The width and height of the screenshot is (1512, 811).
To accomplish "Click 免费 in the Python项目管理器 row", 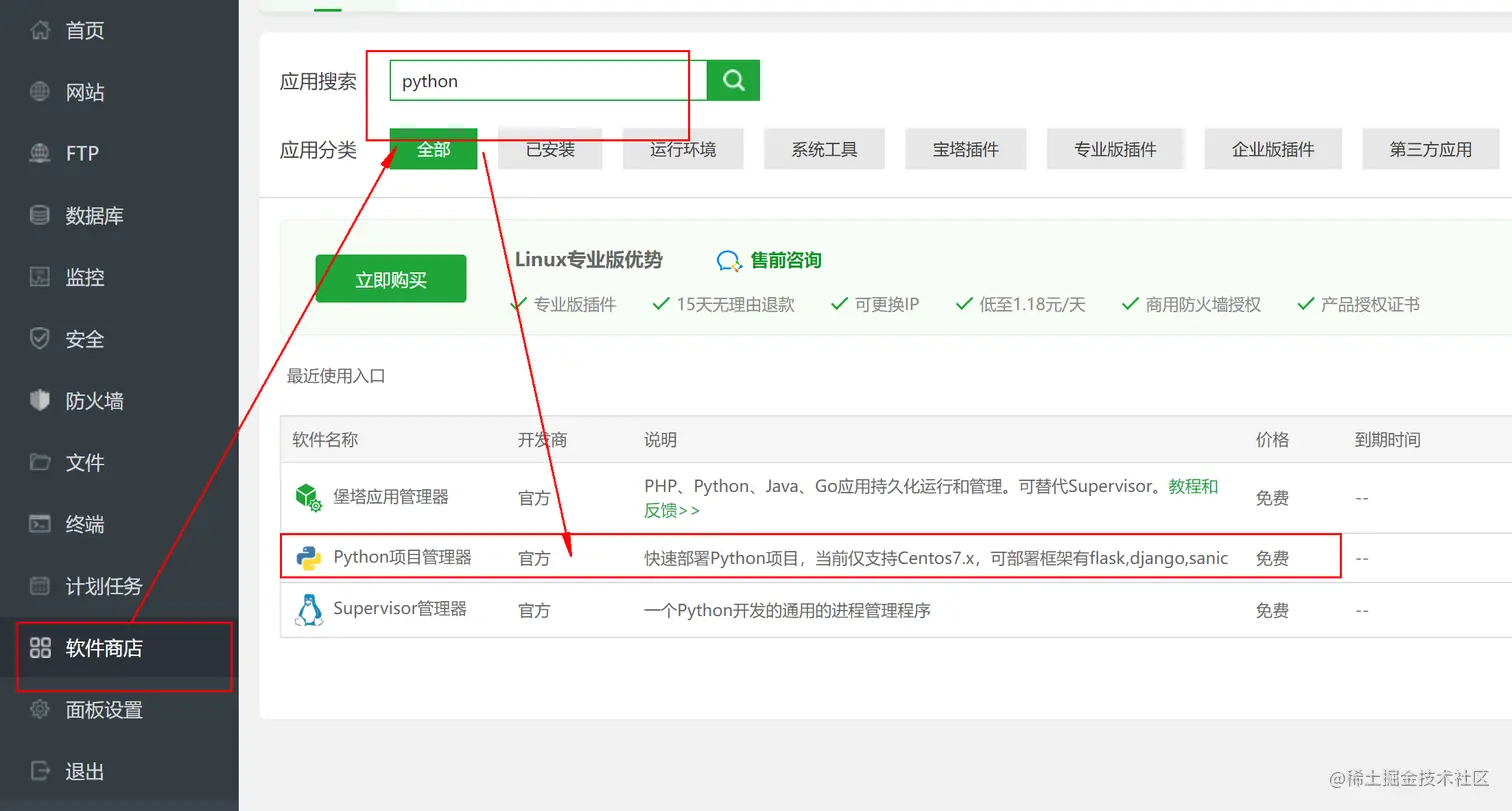I will pyautogui.click(x=1272, y=558).
